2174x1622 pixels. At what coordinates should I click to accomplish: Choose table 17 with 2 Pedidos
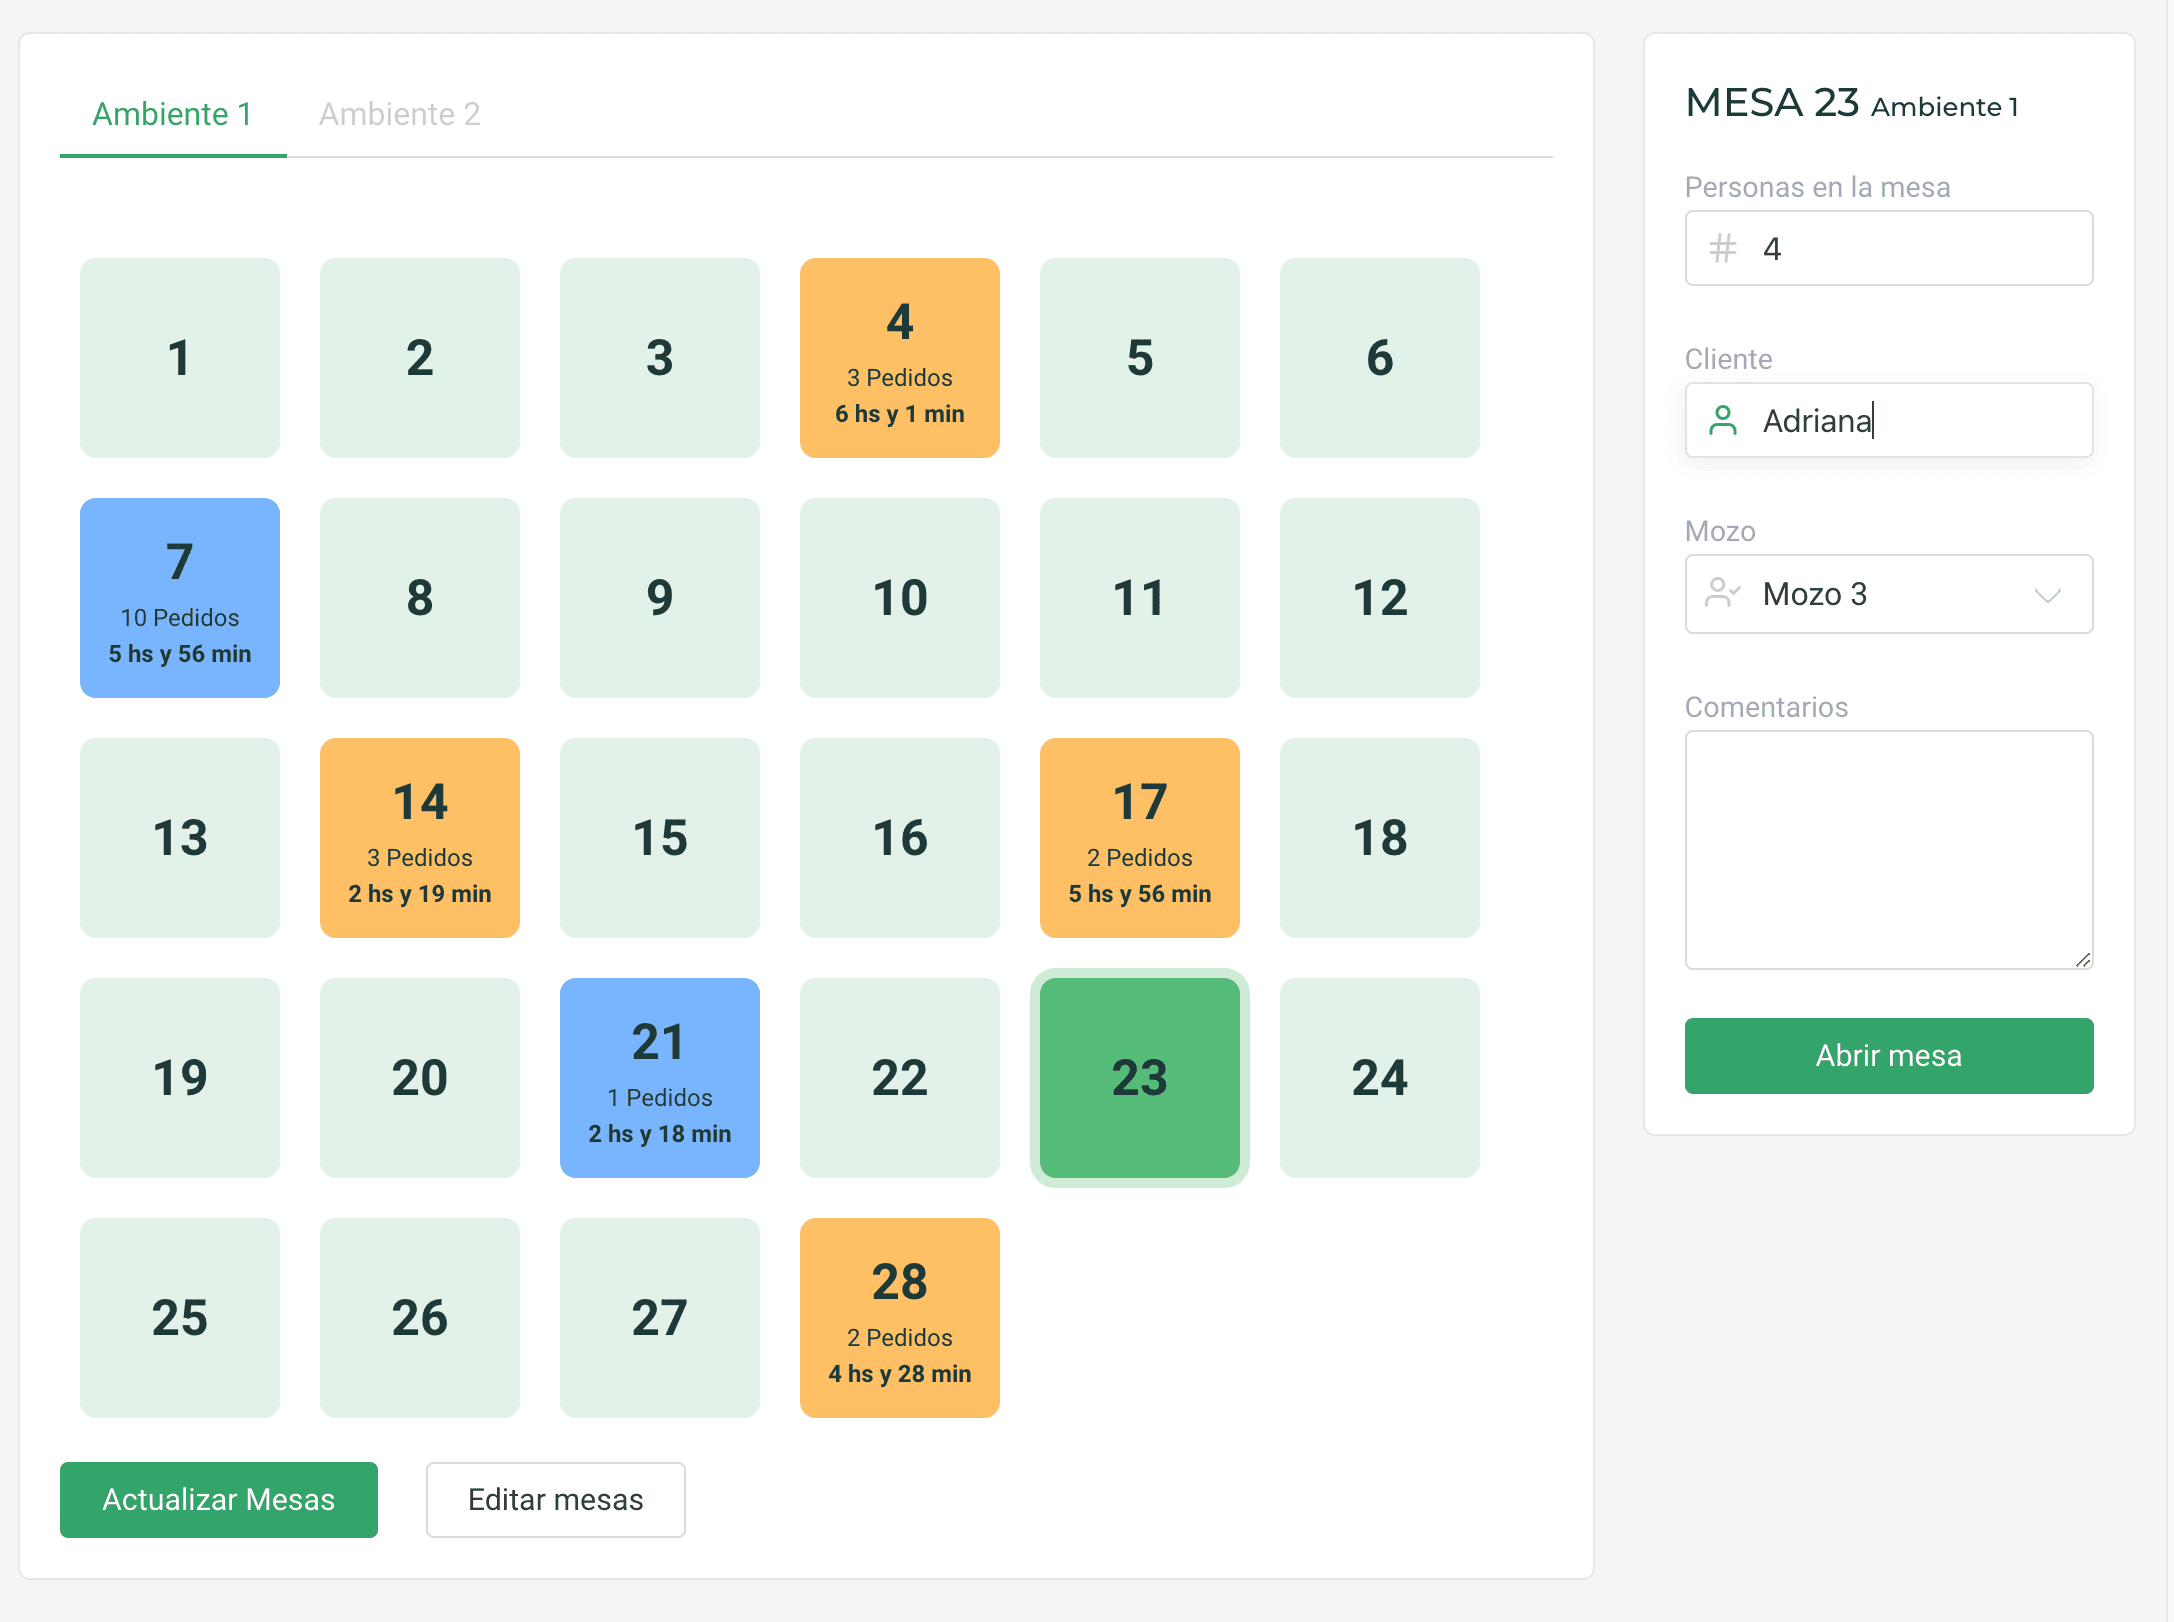(1139, 838)
